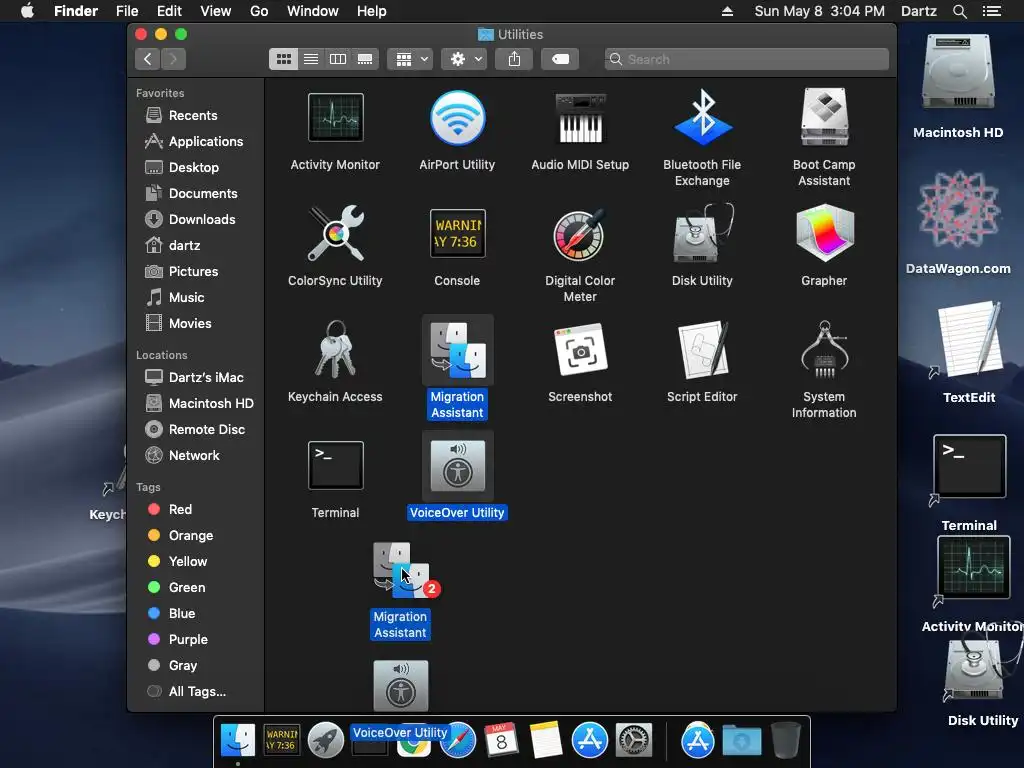Select ColorSync Utility icon
The width and height of the screenshot is (1024, 768).
tap(335, 233)
